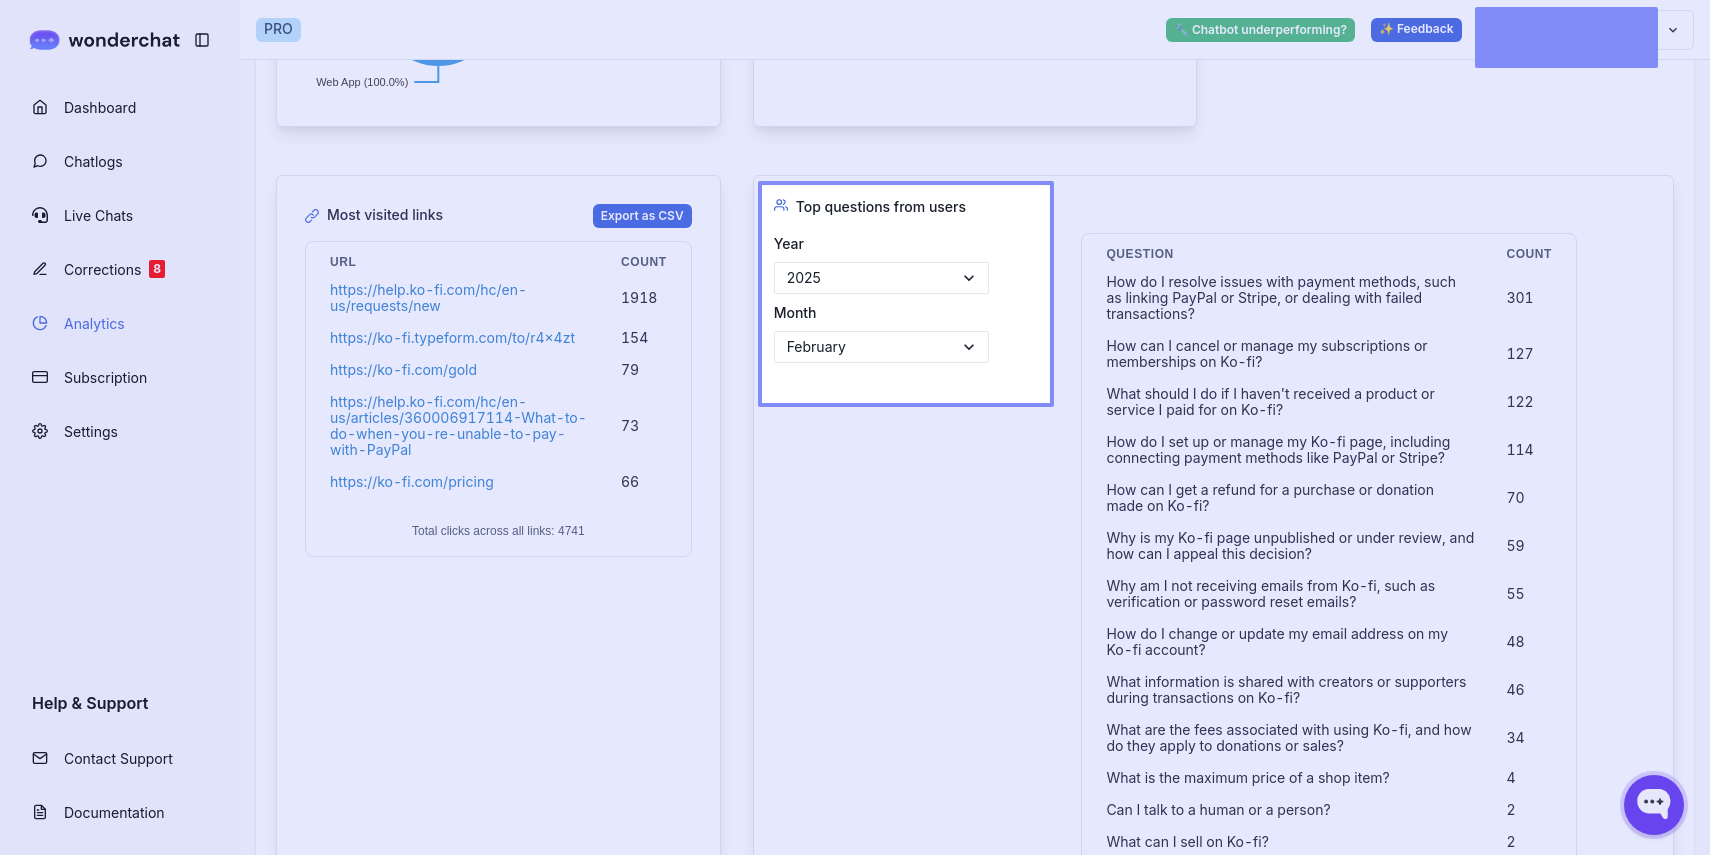Viewport: 1710px width, 855px height.
Task: Click the users icon beside Top questions
Action: [x=781, y=206]
